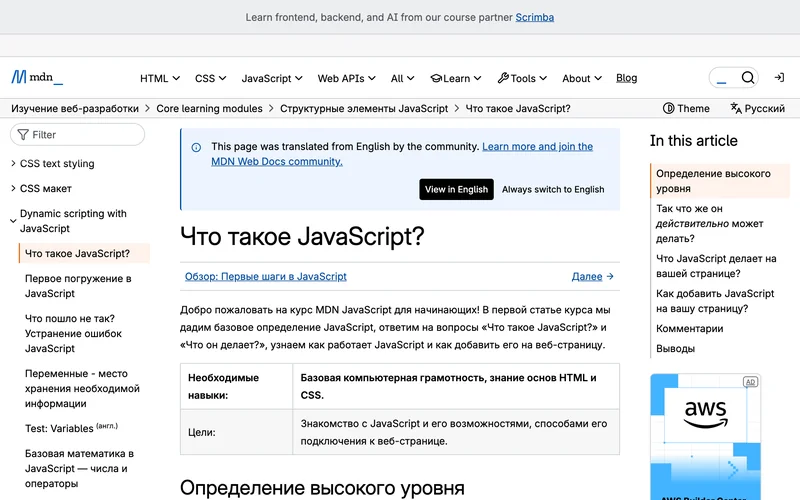800x500 pixels.
Task: Click Always switch to English
Action: pyautogui.click(x=553, y=189)
